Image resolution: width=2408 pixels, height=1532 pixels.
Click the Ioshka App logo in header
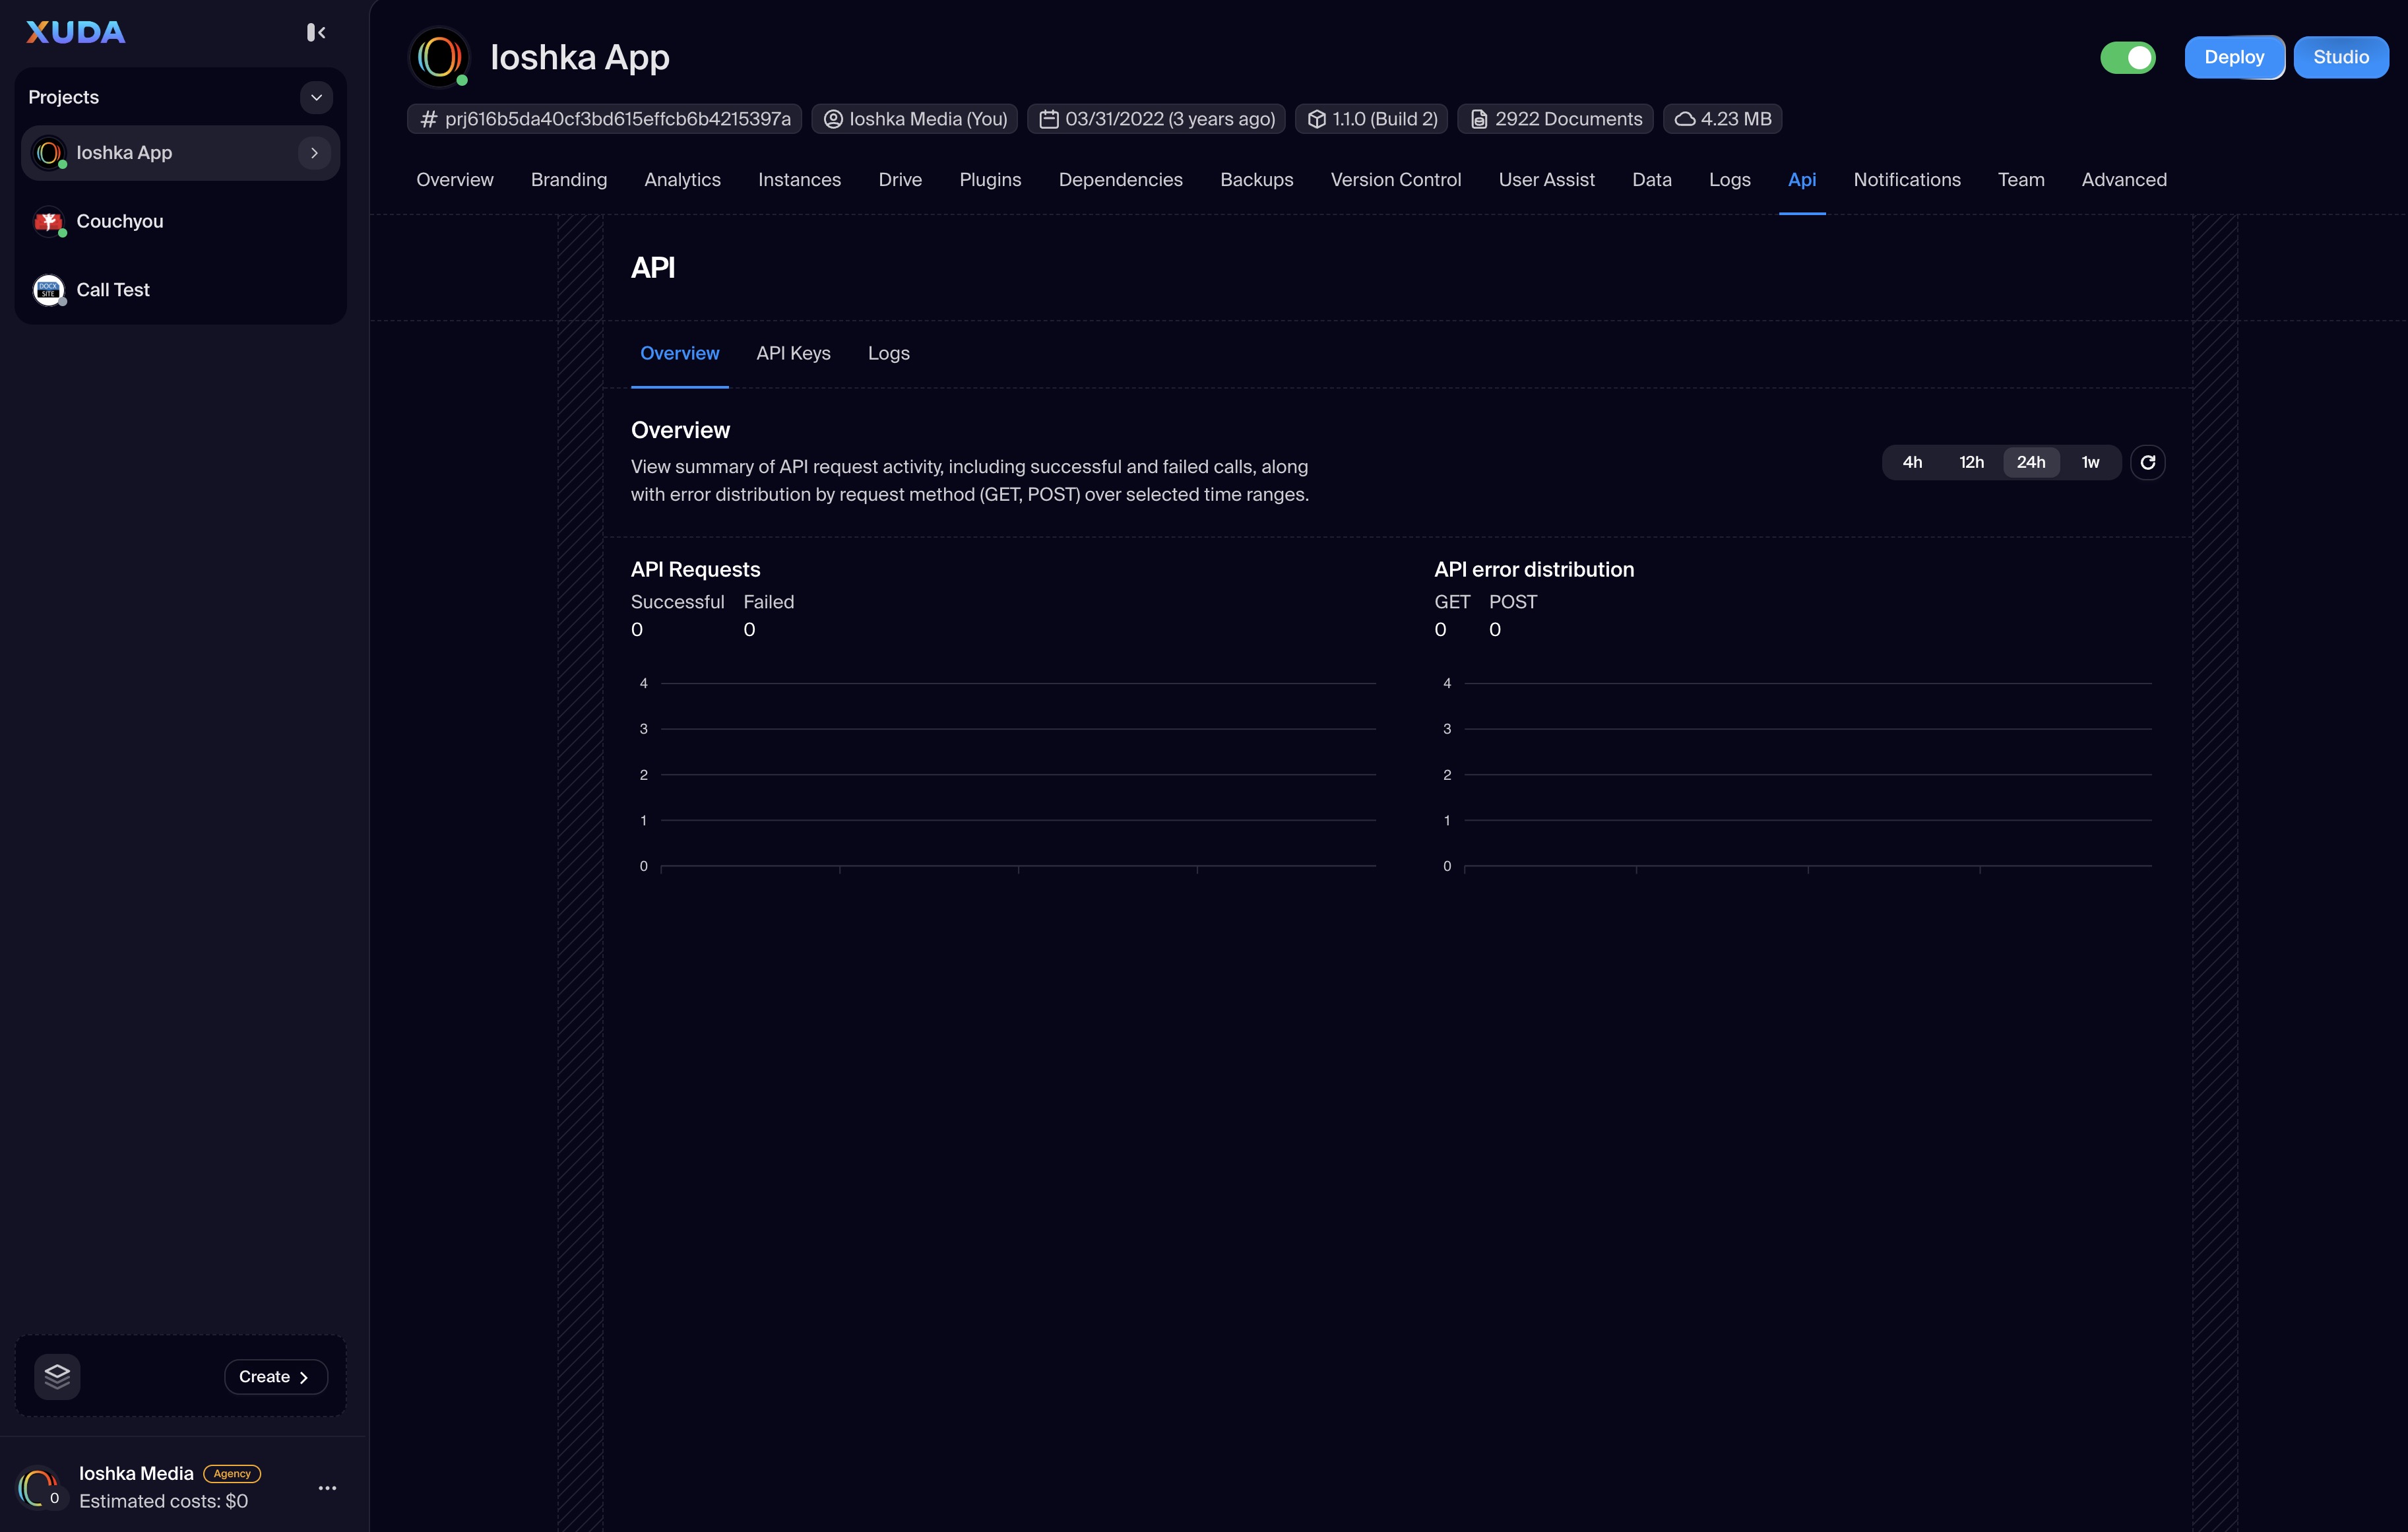click(439, 58)
